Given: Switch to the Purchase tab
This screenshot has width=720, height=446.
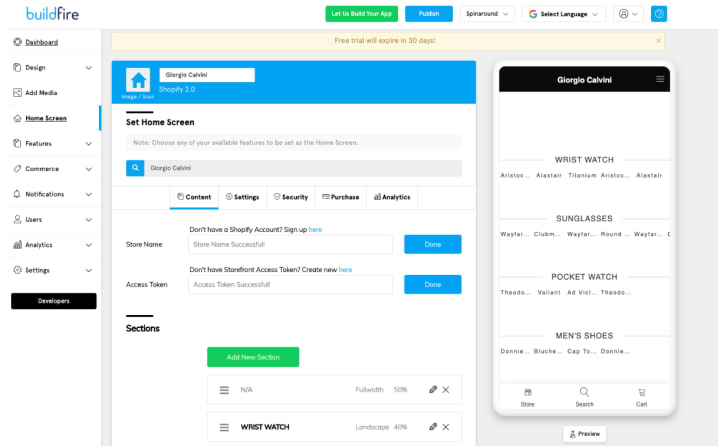Looking at the screenshot, I should [x=341, y=197].
